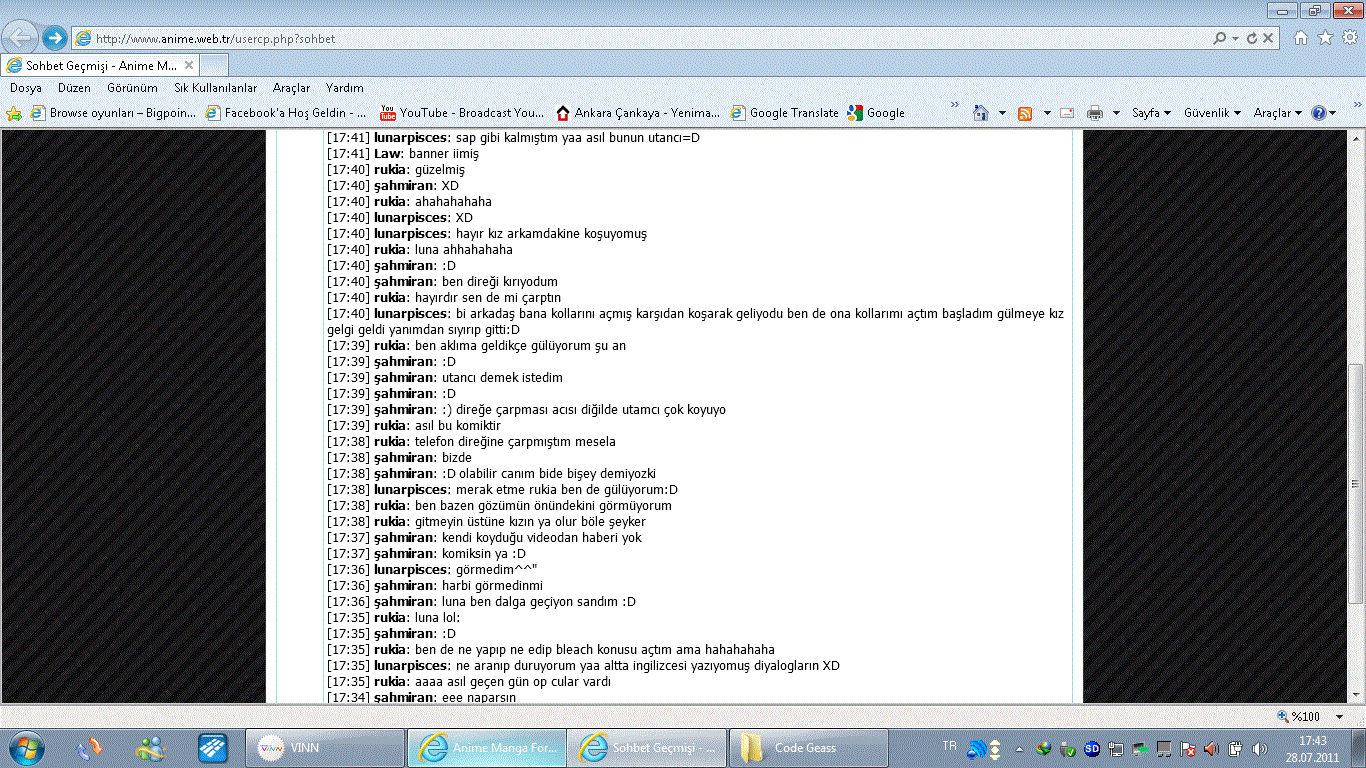Refresh the page with the reload icon
Viewport: 1366px width, 768px height.
click(1251, 38)
